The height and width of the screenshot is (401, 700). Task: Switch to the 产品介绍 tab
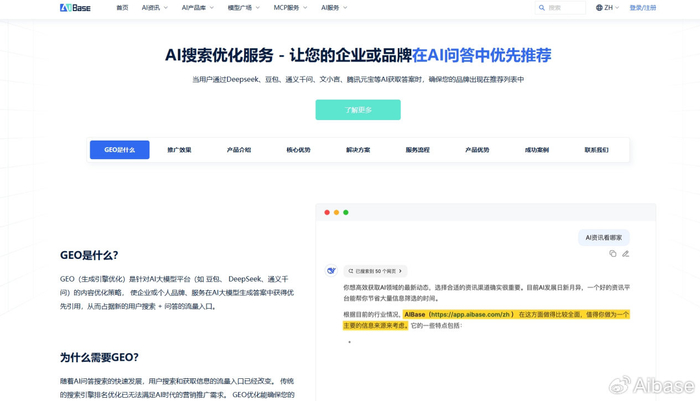click(239, 150)
